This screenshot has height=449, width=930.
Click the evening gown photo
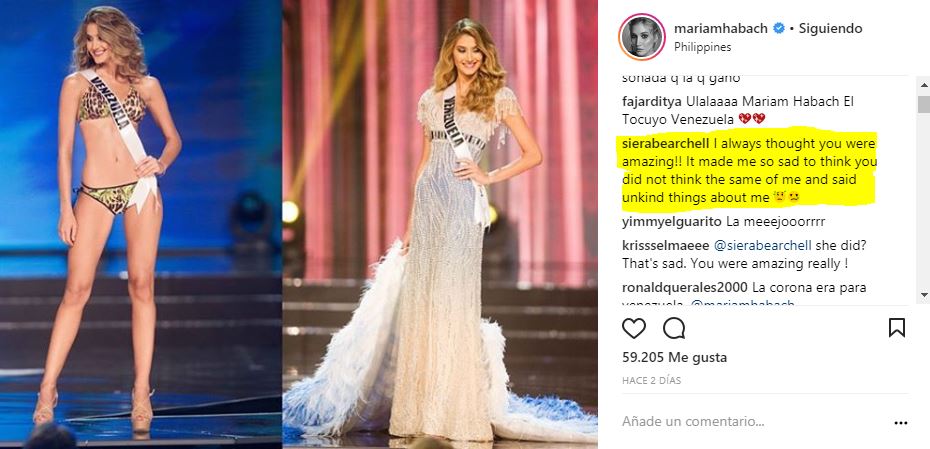439,224
